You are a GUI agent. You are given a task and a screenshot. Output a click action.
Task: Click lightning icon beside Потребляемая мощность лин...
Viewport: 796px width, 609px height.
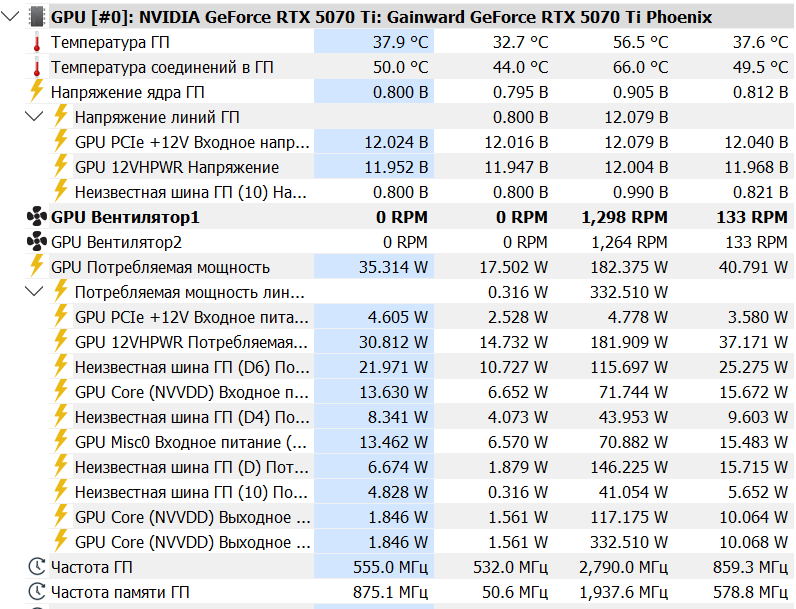[61, 291]
